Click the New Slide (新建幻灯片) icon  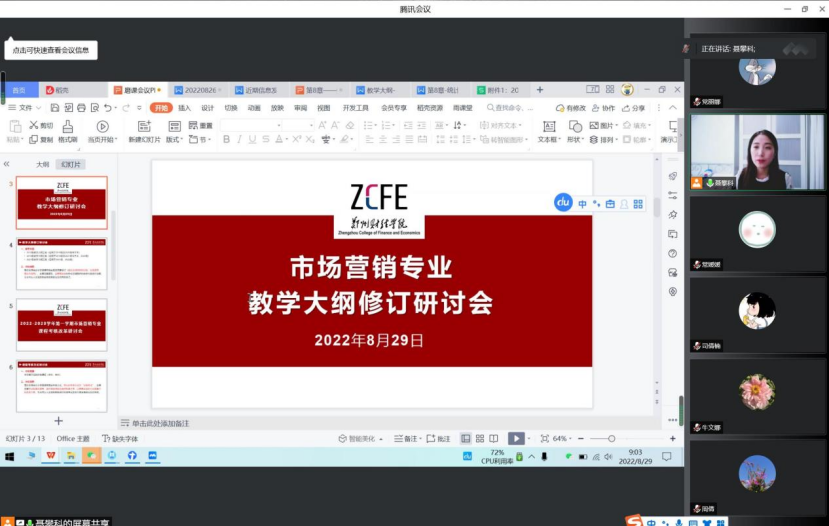pyautogui.click(x=144, y=126)
